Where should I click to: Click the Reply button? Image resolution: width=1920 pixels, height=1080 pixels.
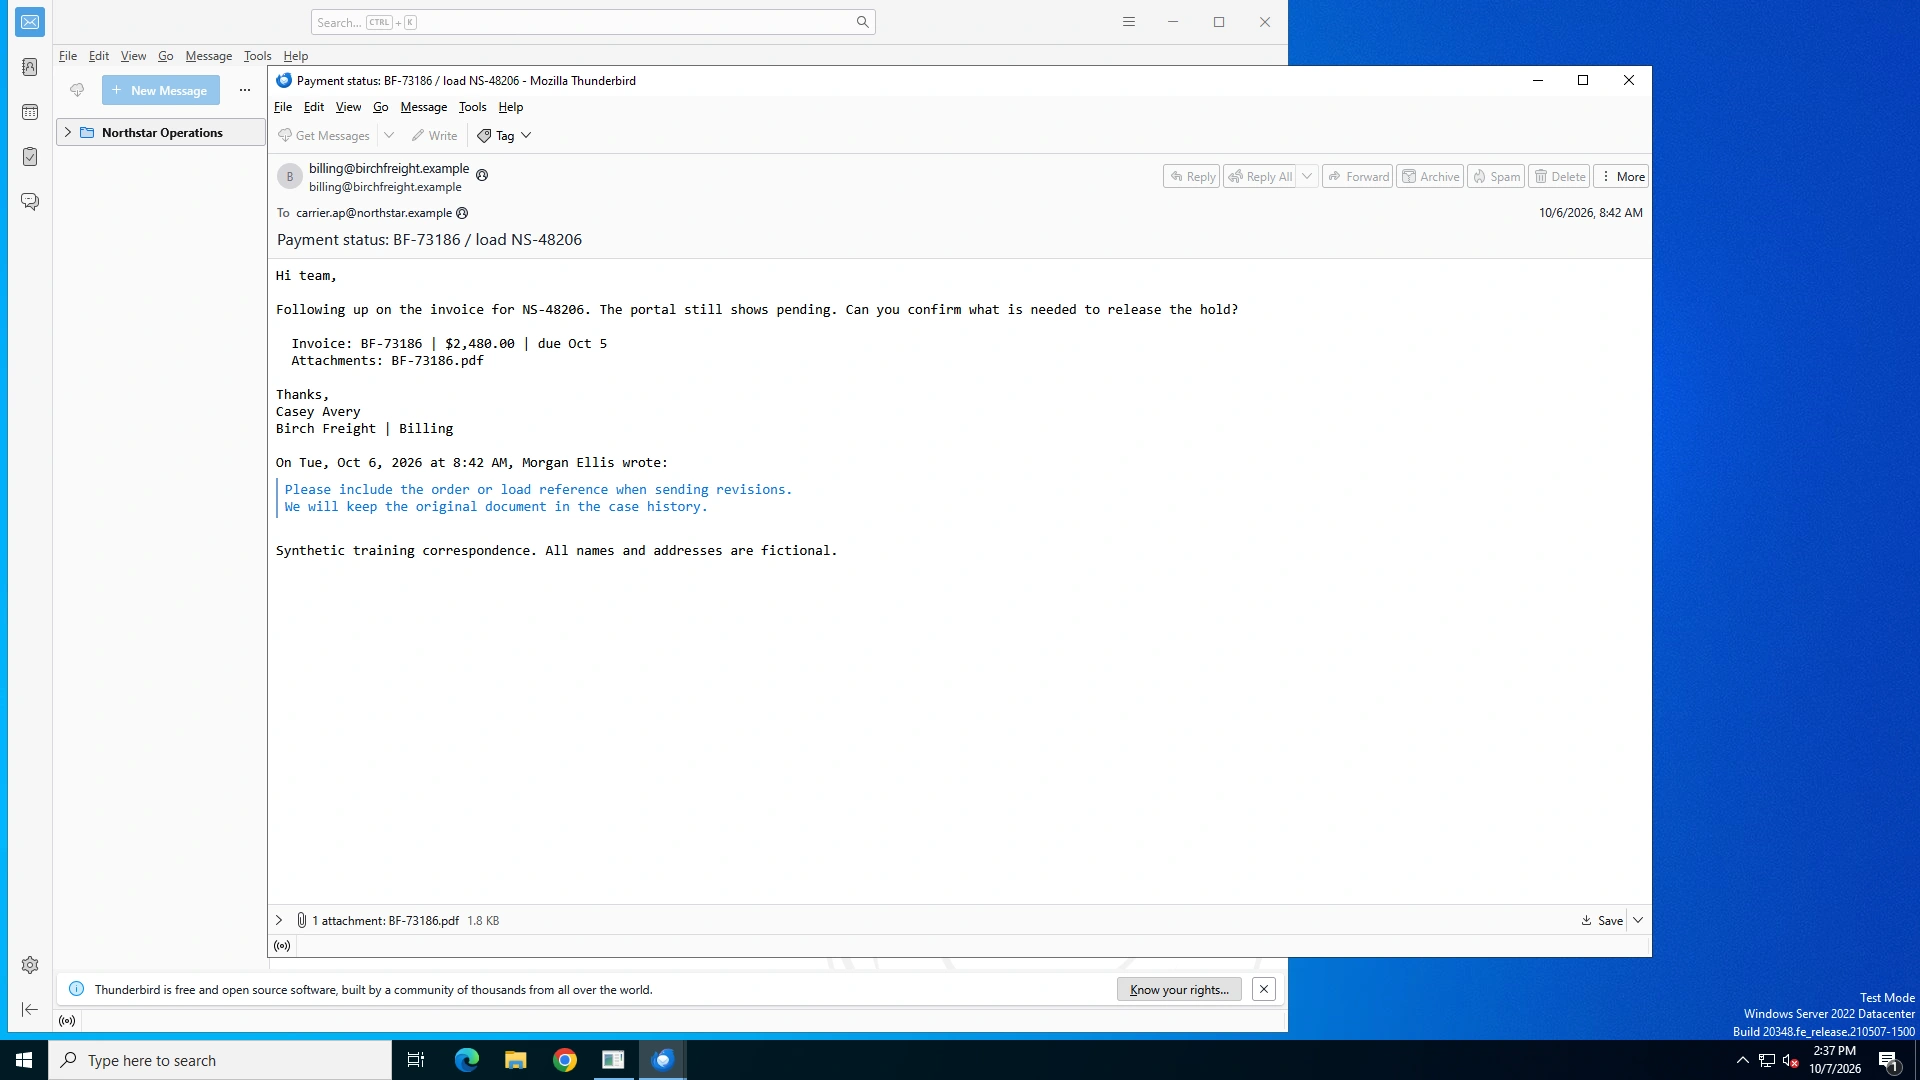tap(1191, 176)
